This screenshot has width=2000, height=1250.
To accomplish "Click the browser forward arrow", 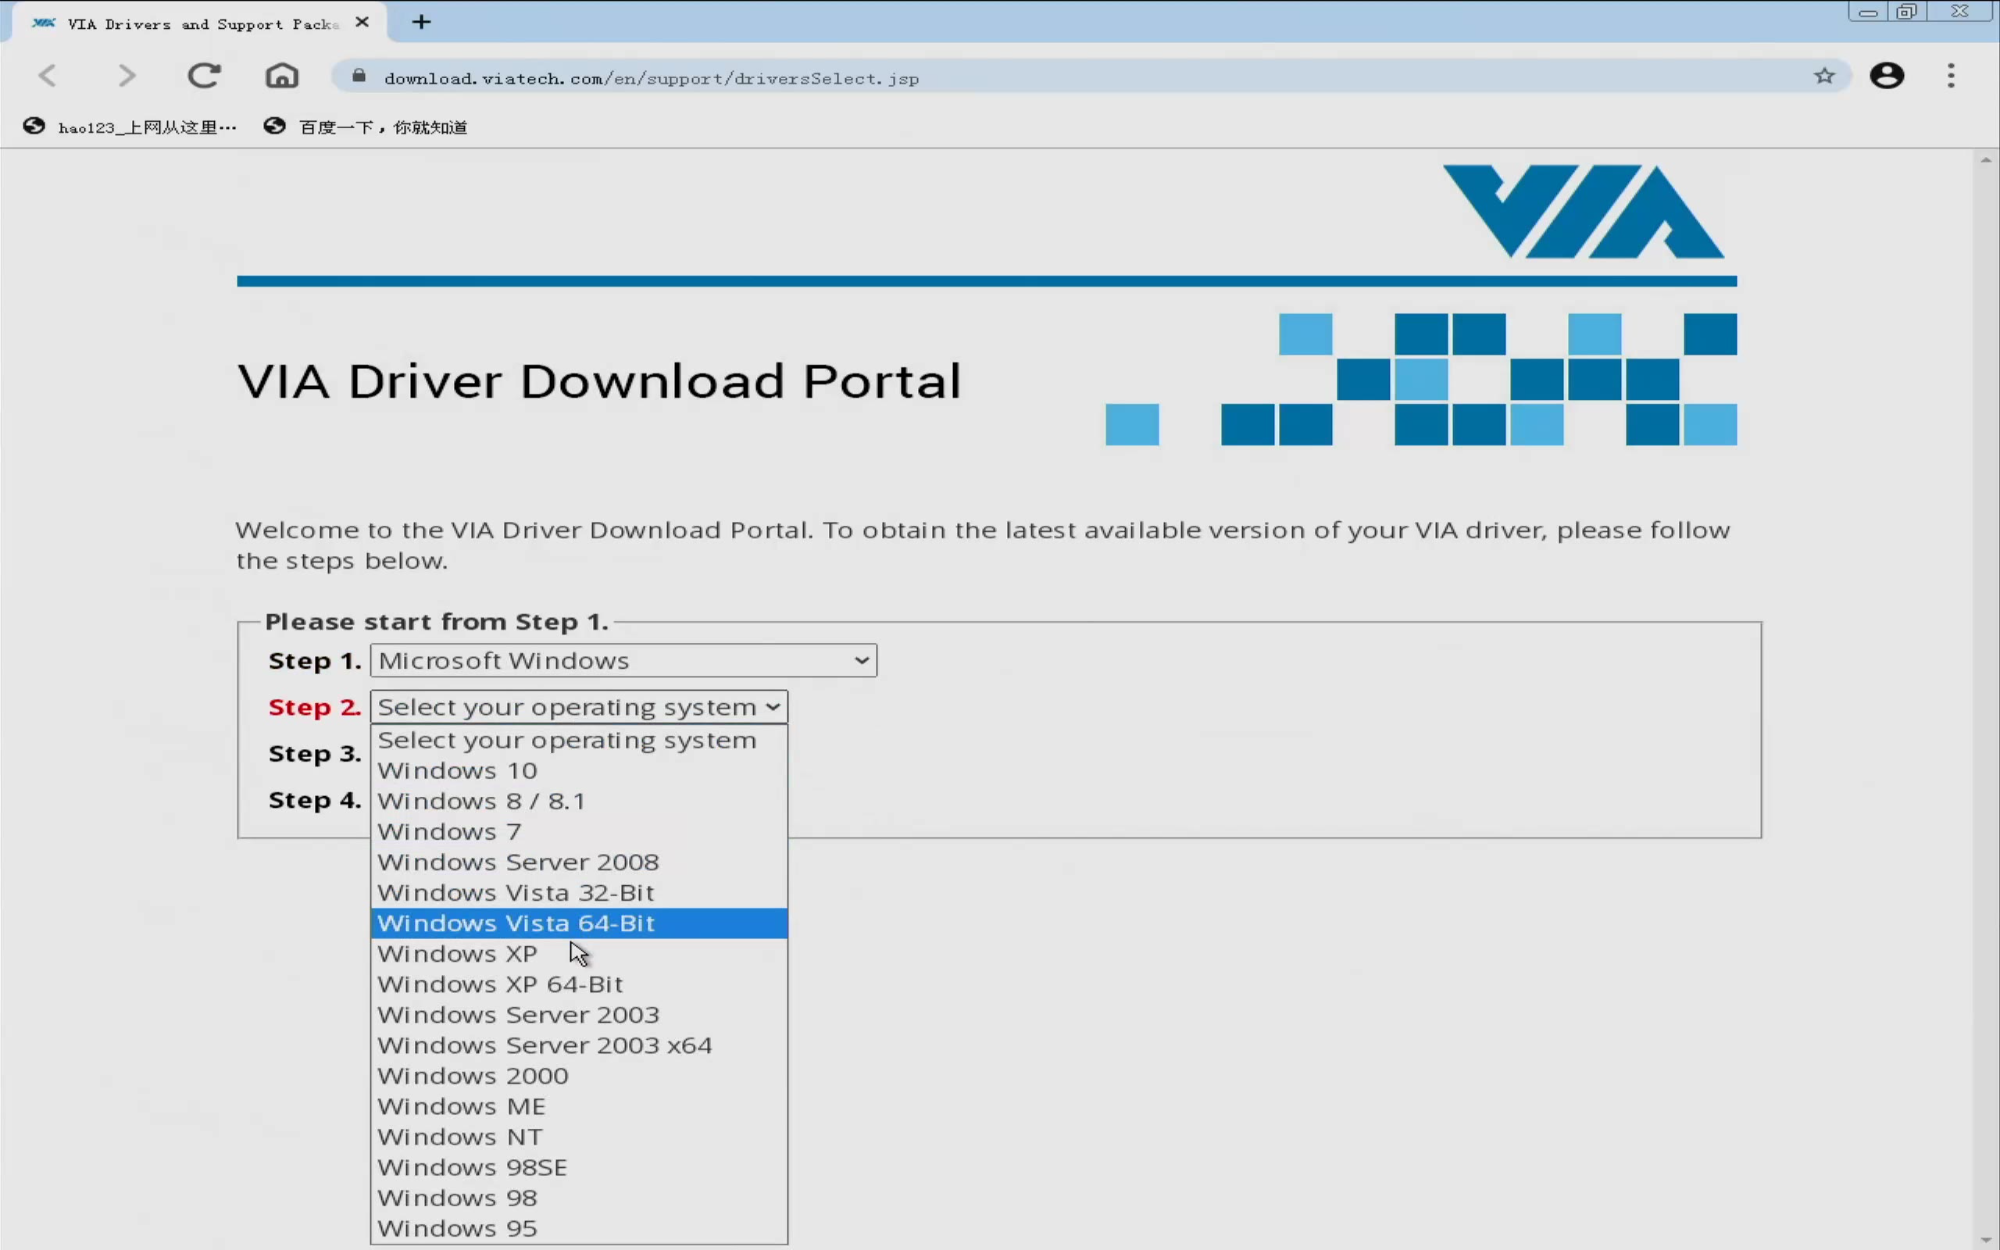I will (126, 76).
